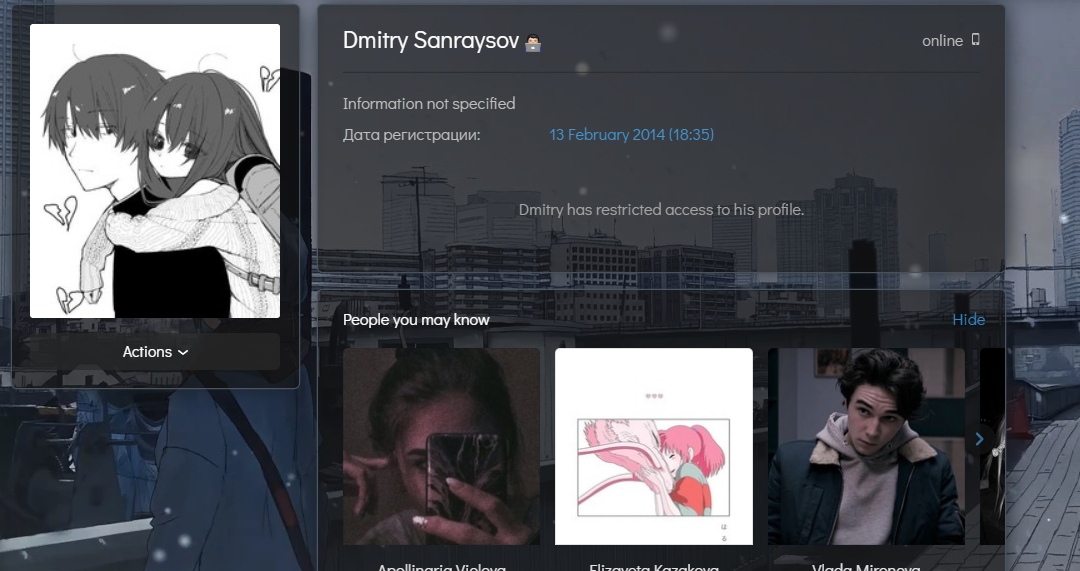Click the Дата регистрации label

(x=411, y=134)
